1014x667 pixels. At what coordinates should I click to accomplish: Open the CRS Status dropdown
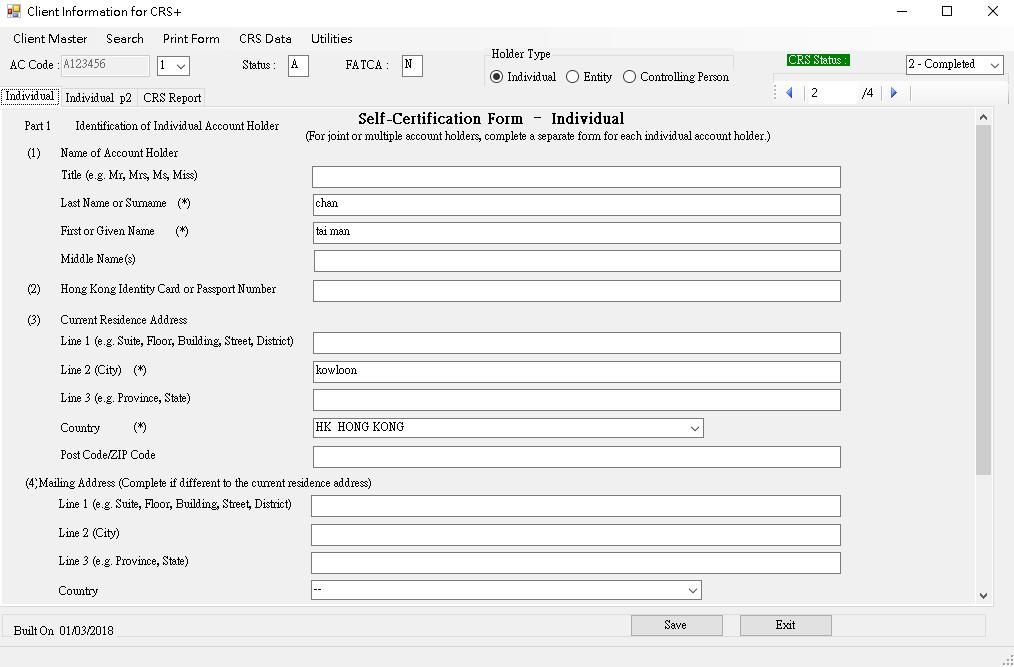click(x=995, y=65)
